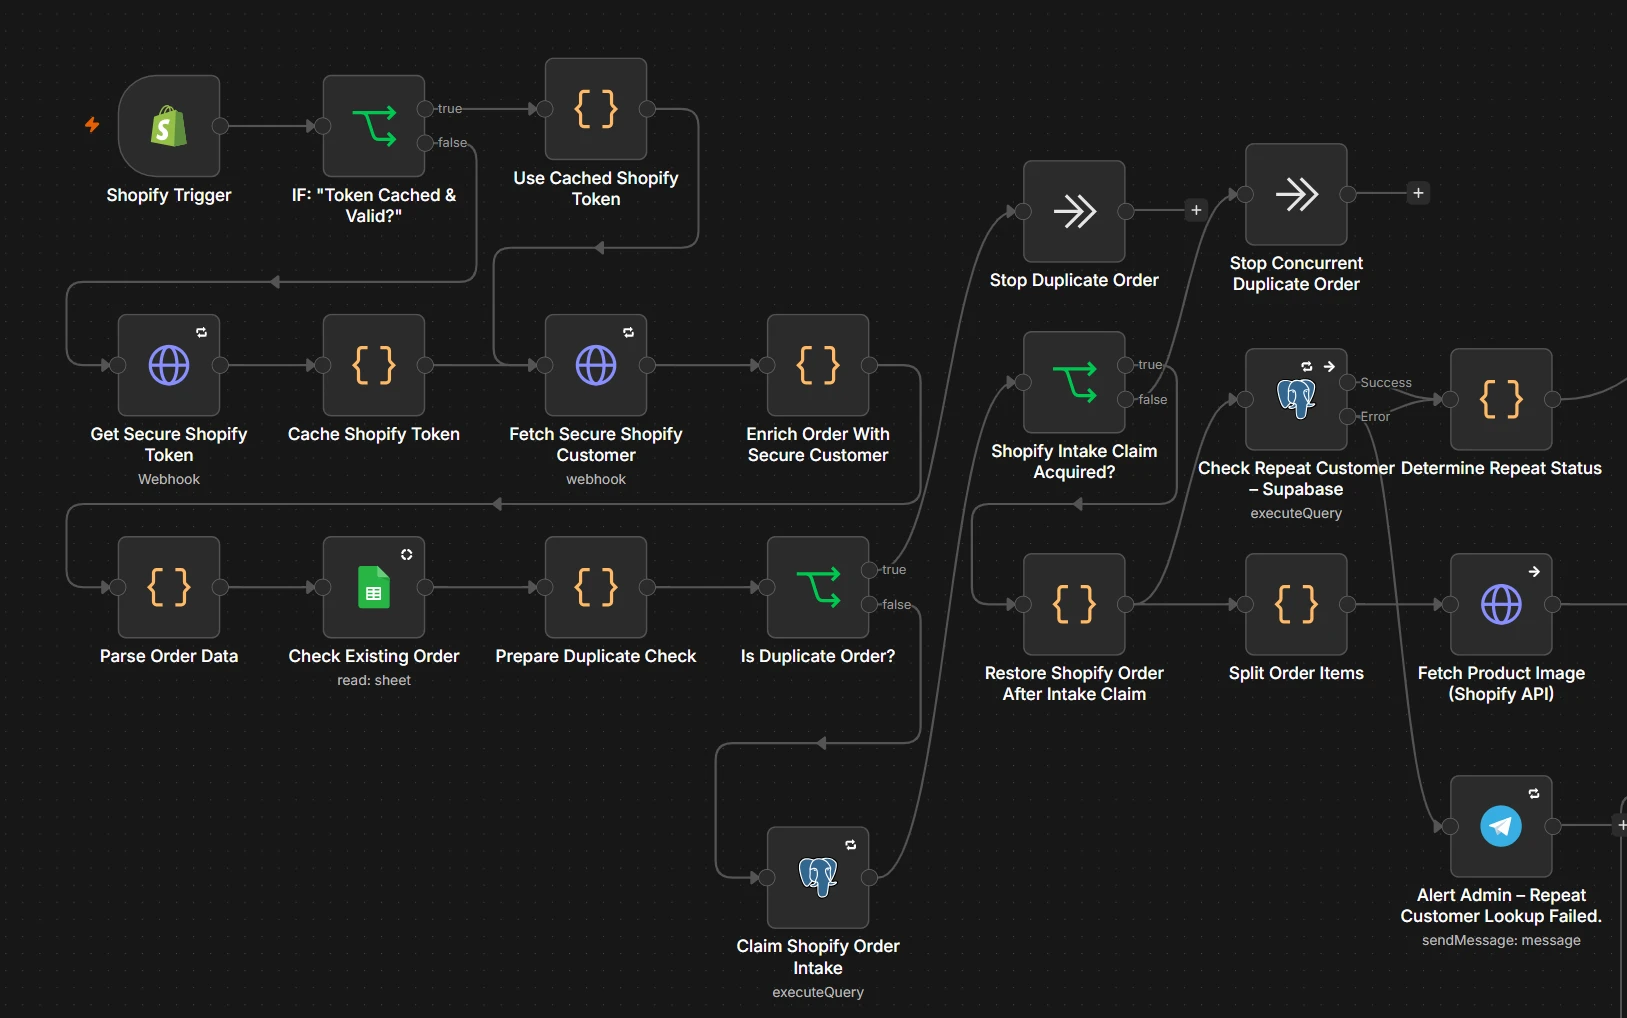The height and width of the screenshot is (1018, 1627).
Task: Select the Stop Duplicate Order node
Action: coord(1074,211)
